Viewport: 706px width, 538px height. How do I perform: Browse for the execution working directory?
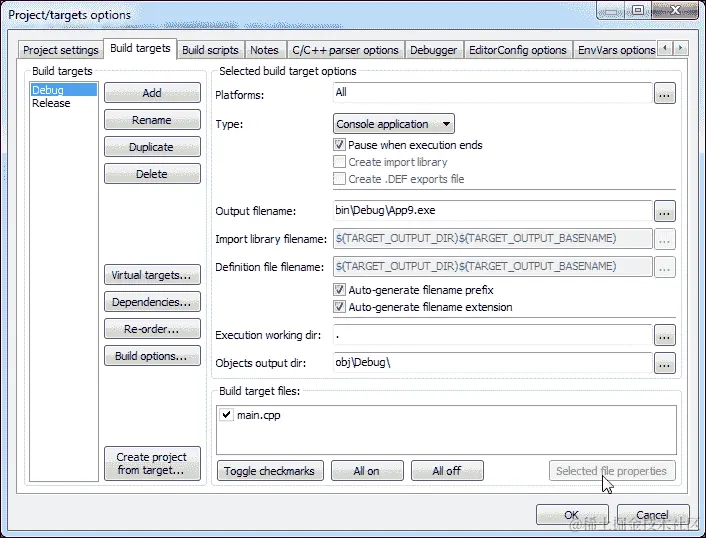tap(665, 335)
